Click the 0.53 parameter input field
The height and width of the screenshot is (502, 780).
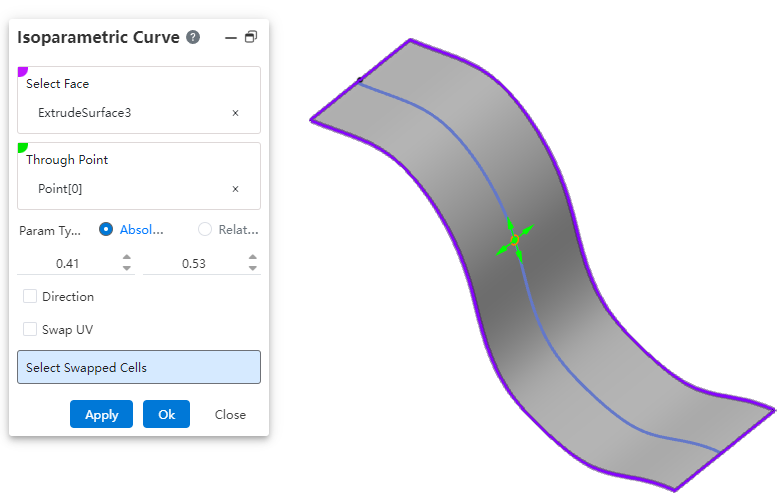coord(194,263)
